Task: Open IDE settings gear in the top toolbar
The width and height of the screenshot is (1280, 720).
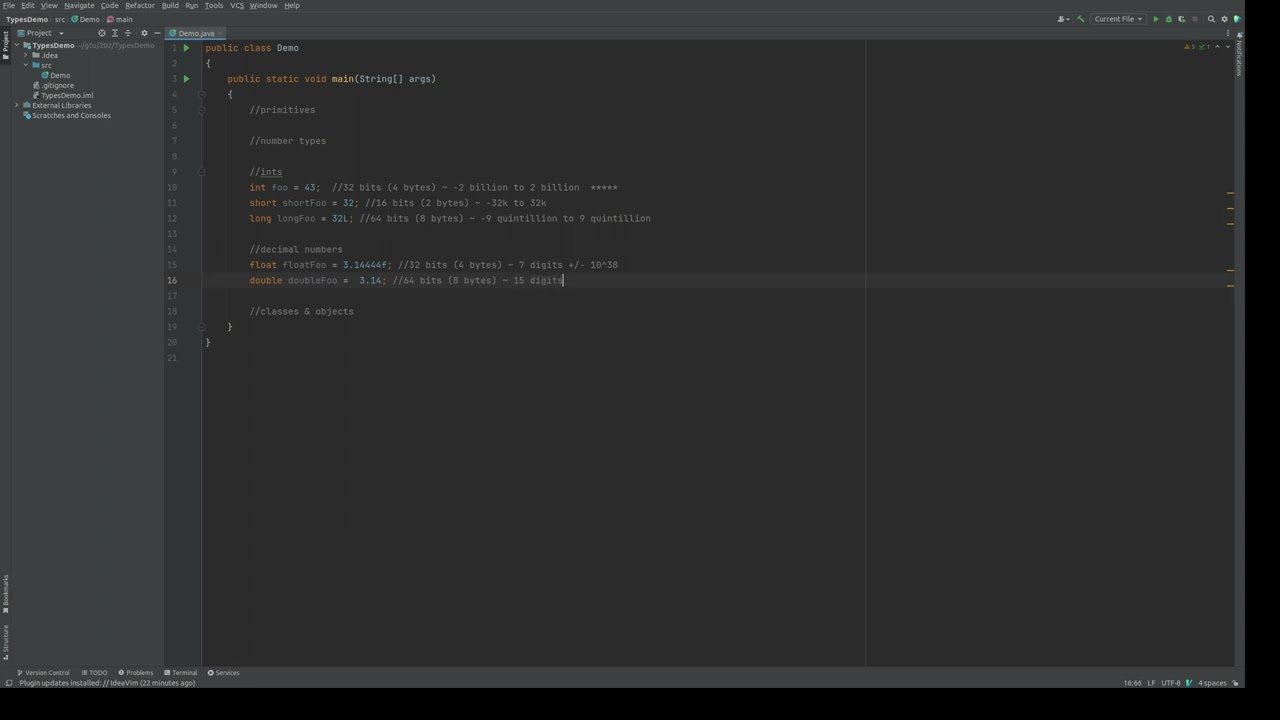Action: (1224, 19)
